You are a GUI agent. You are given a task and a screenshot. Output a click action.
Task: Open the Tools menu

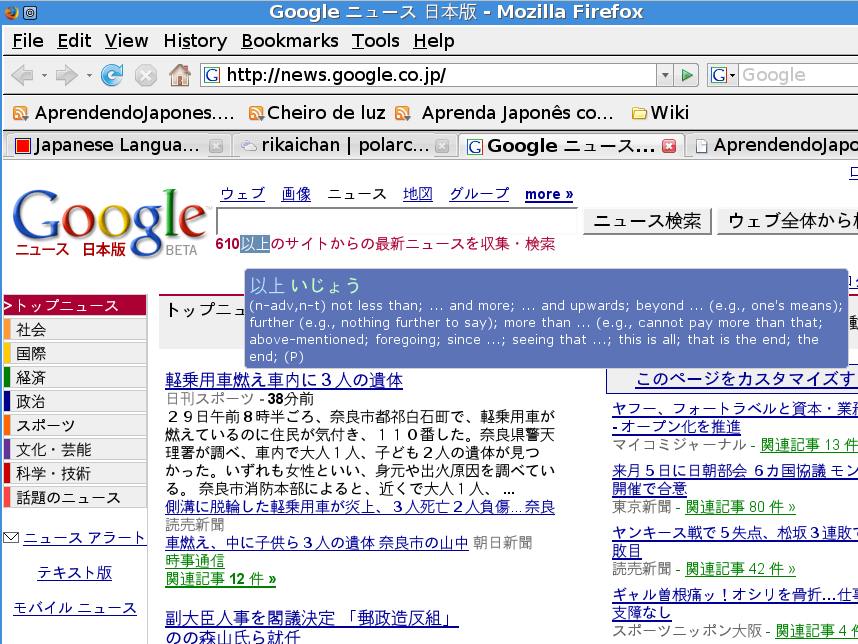(375, 41)
